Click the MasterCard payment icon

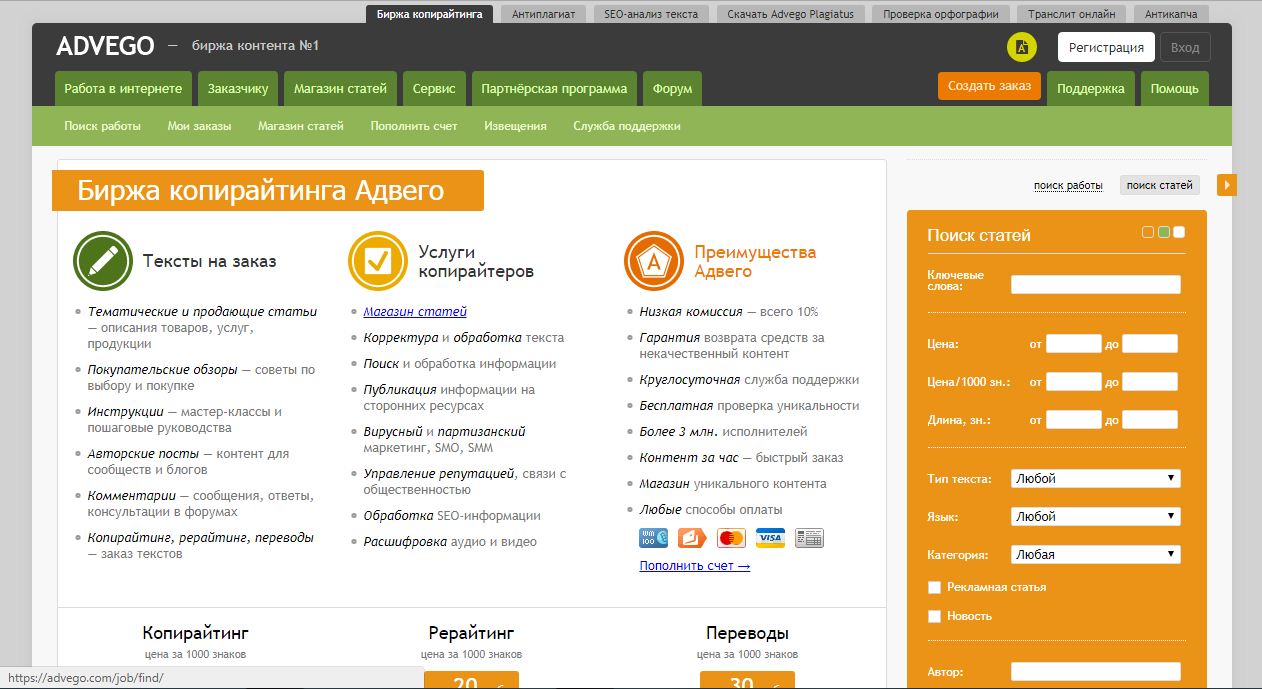tap(731, 538)
